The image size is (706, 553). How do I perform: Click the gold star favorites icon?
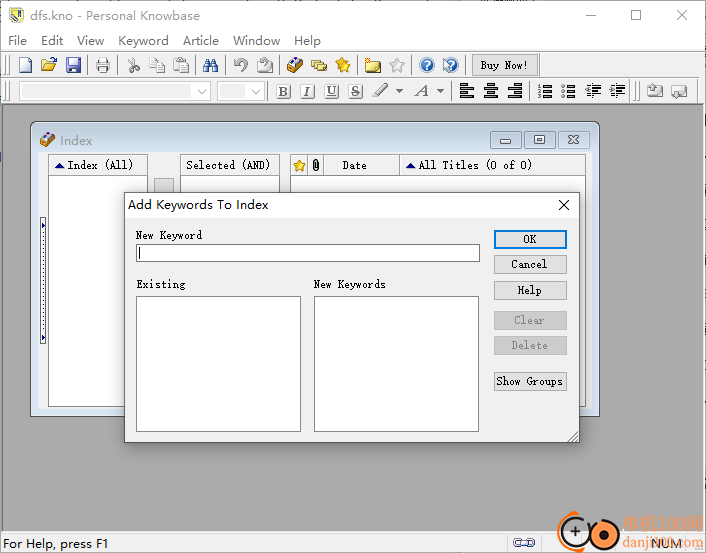343,65
